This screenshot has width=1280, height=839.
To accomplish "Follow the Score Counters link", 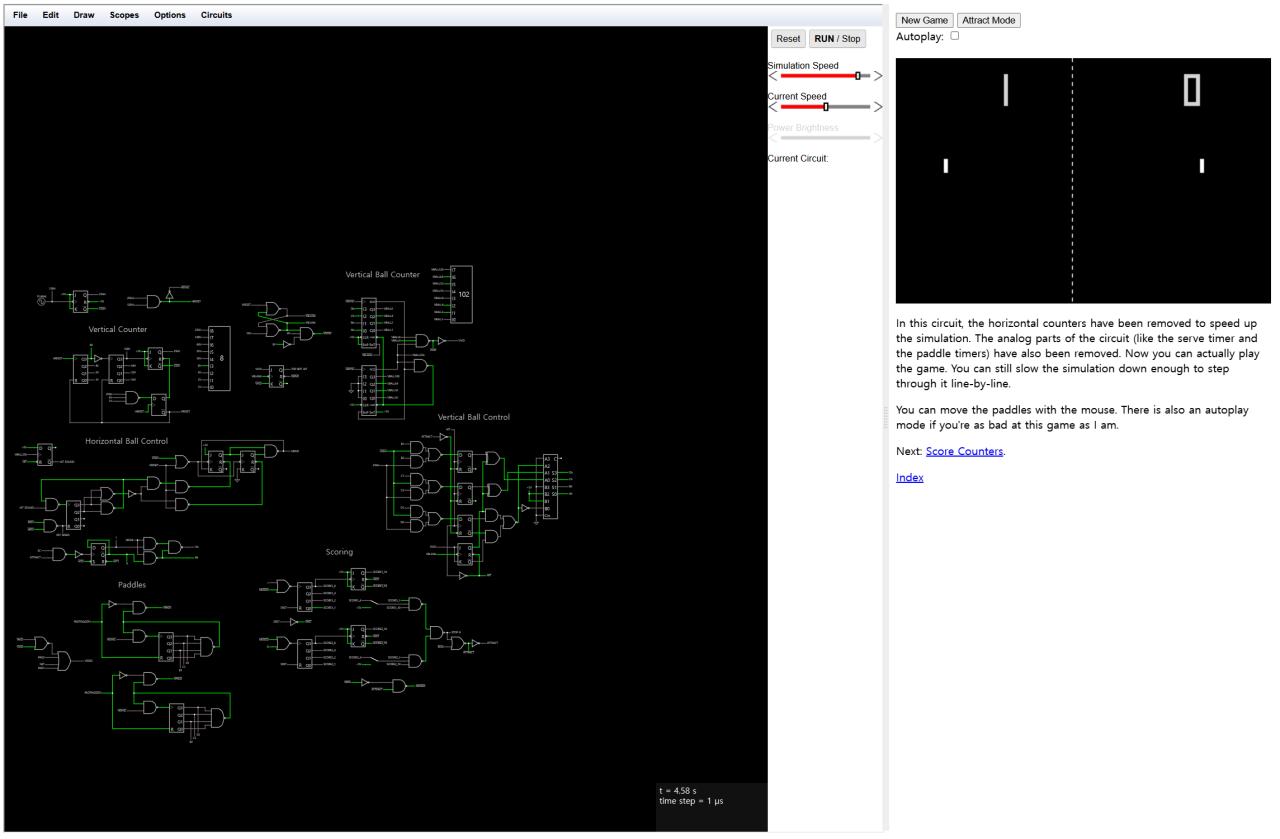I will (964, 452).
